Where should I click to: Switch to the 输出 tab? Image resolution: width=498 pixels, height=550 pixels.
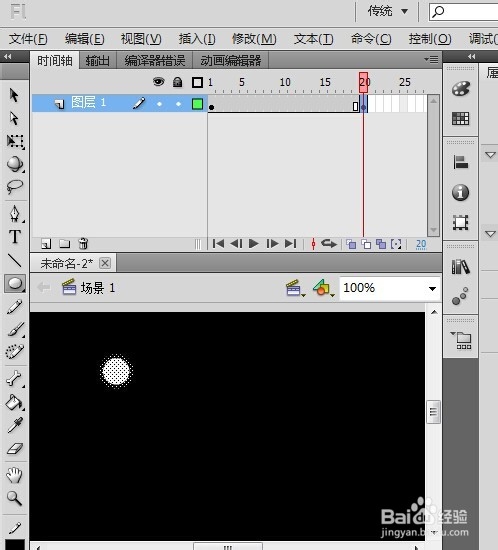pyautogui.click(x=97, y=61)
